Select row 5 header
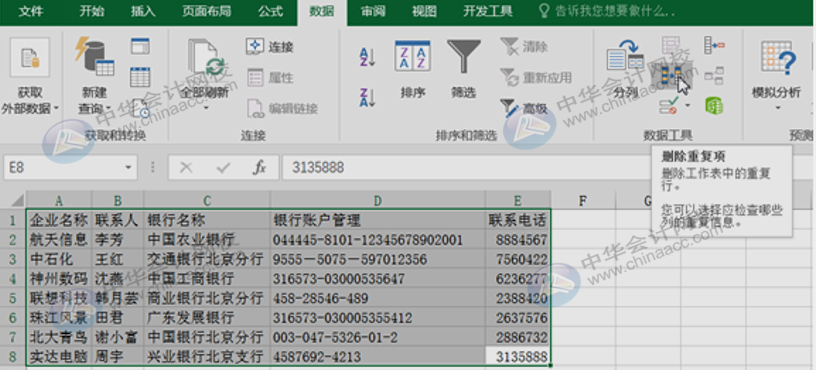Viewport: 816px width, 370px height. coord(13,298)
